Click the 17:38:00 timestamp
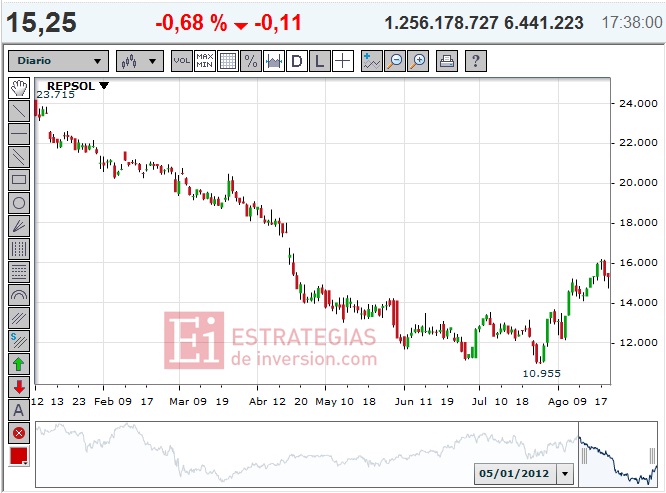This screenshot has width=666, height=493. click(x=632, y=23)
